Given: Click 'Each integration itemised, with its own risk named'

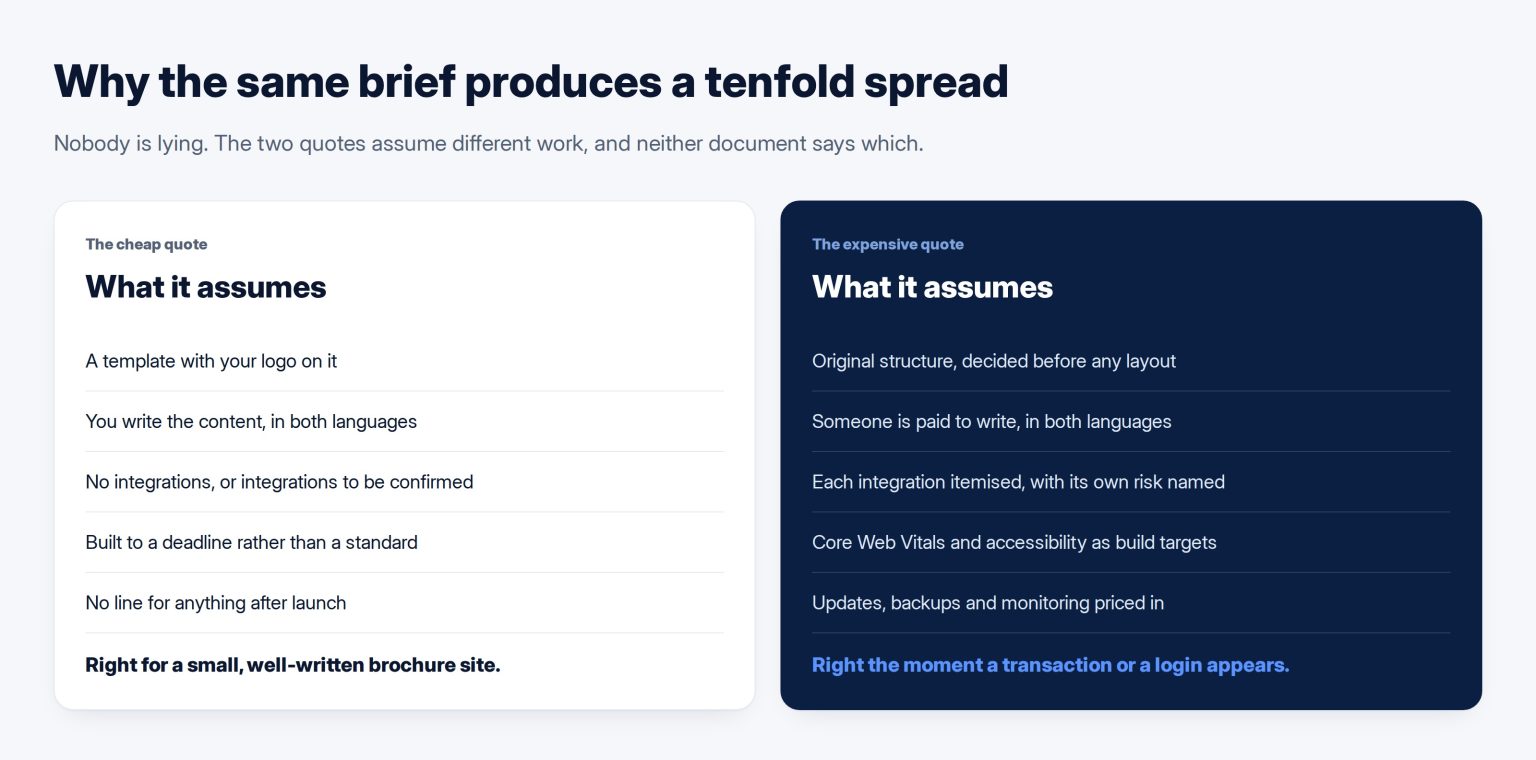Looking at the screenshot, I should click(x=1018, y=482).
